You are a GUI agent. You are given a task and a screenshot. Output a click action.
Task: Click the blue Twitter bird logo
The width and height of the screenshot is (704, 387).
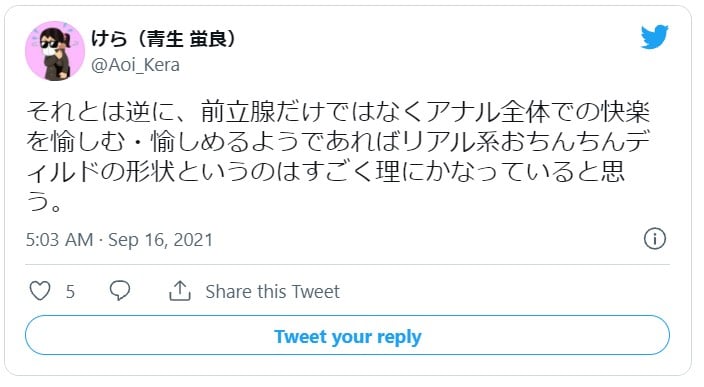point(654,37)
